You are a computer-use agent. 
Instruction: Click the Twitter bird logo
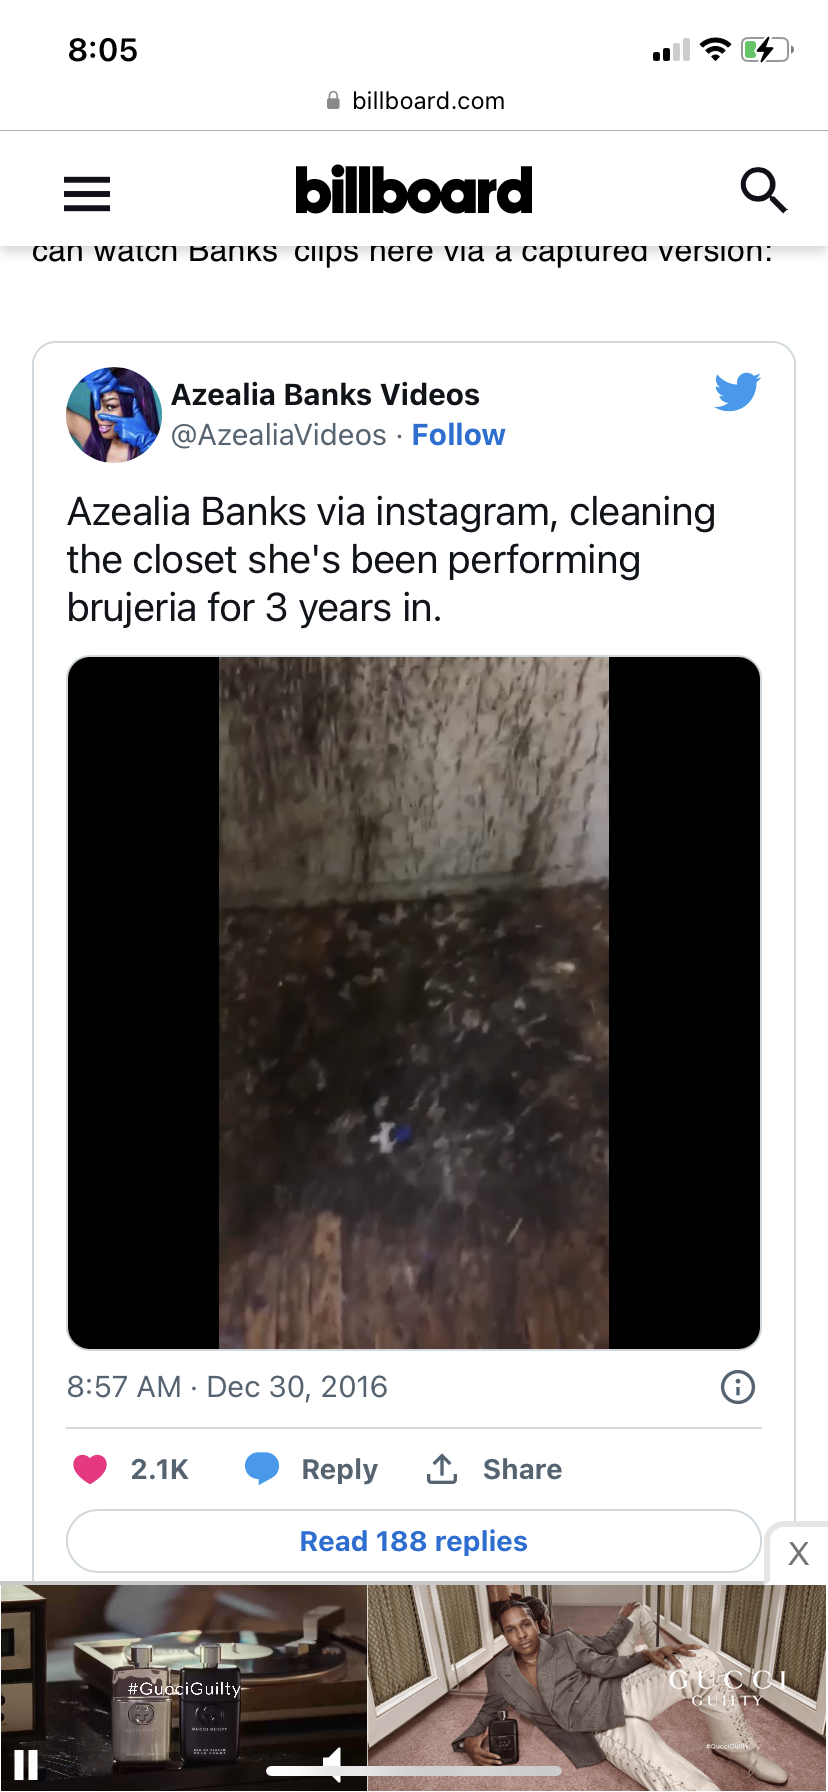pos(738,391)
